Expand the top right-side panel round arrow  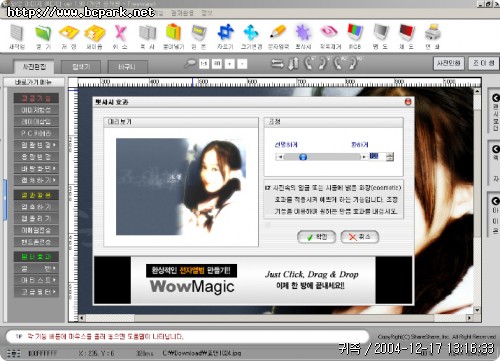pyautogui.click(x=496, y=98)
